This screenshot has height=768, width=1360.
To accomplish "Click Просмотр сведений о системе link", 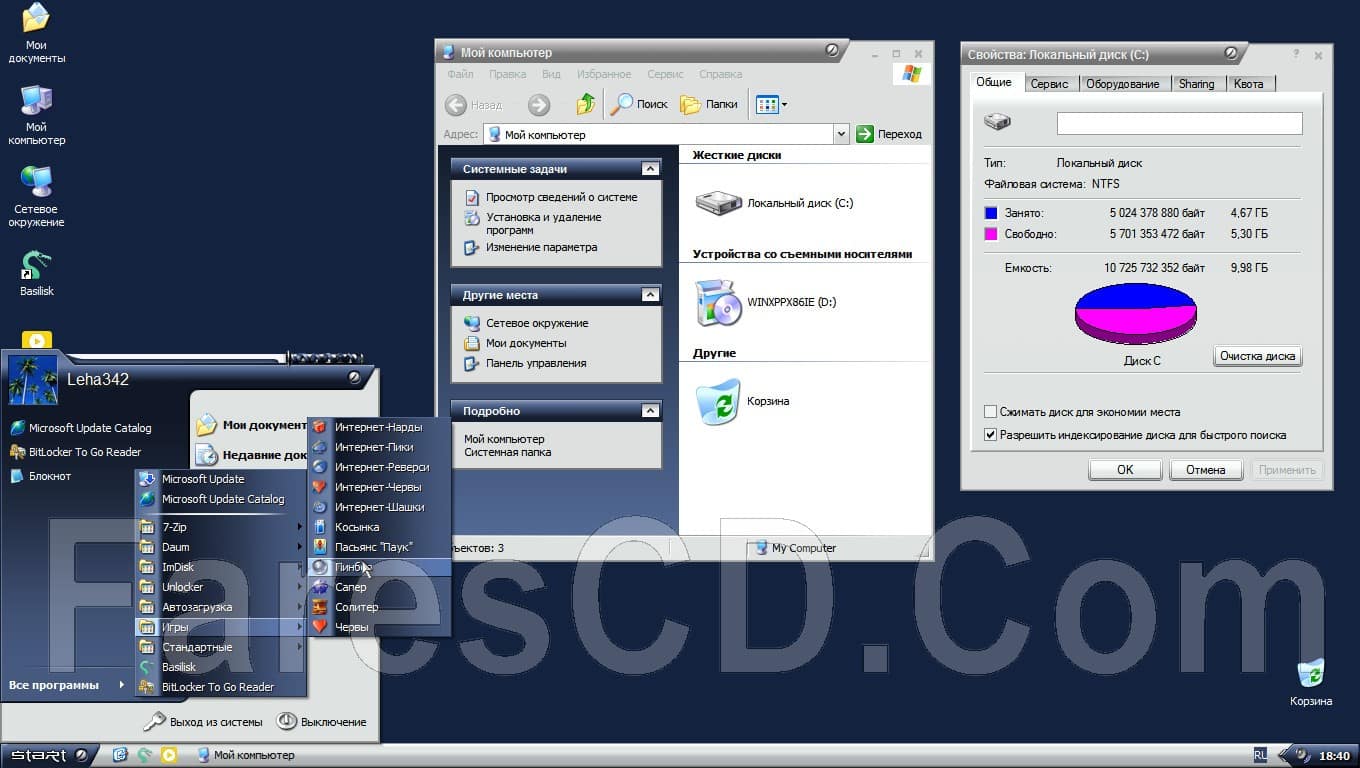I will [x=561, y=197].
